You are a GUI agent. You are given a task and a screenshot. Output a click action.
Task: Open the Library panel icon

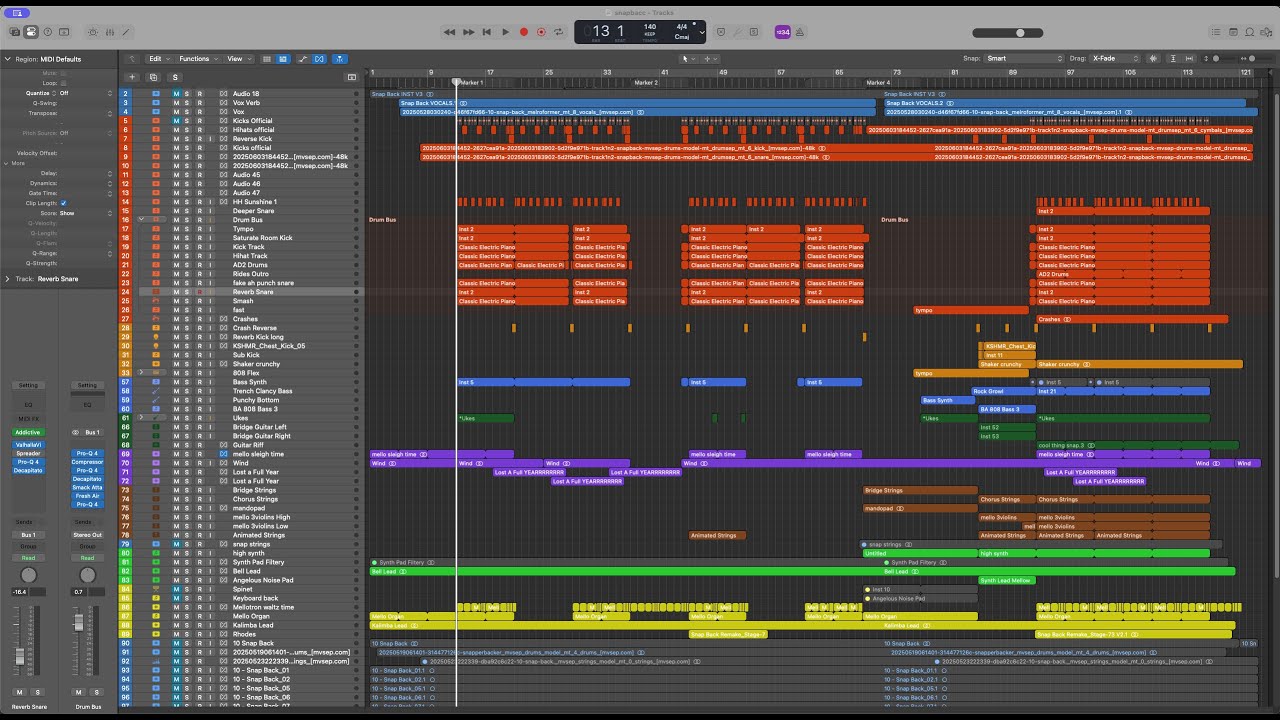[x=13, y=32]
